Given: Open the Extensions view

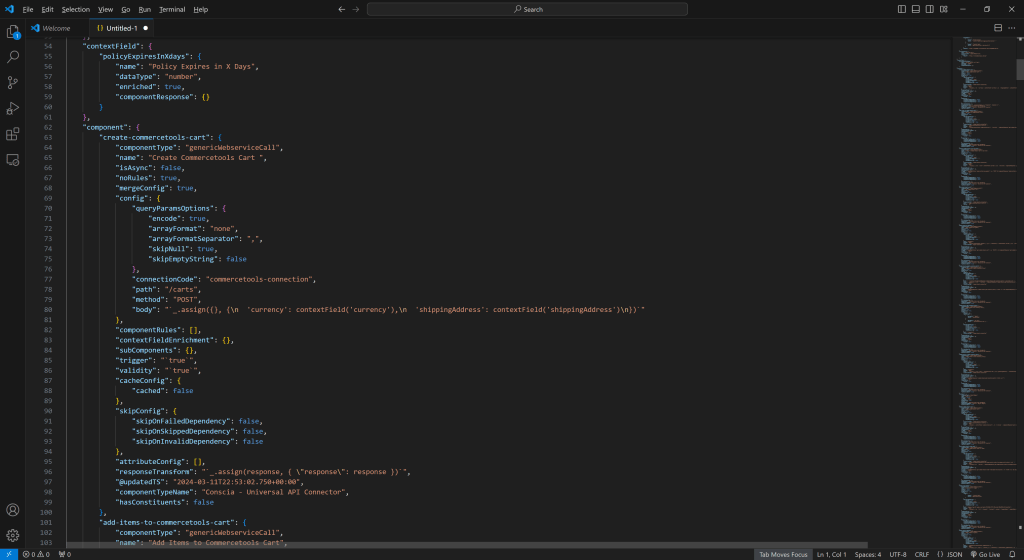Looking at the screenshot, I should point(12,134).
